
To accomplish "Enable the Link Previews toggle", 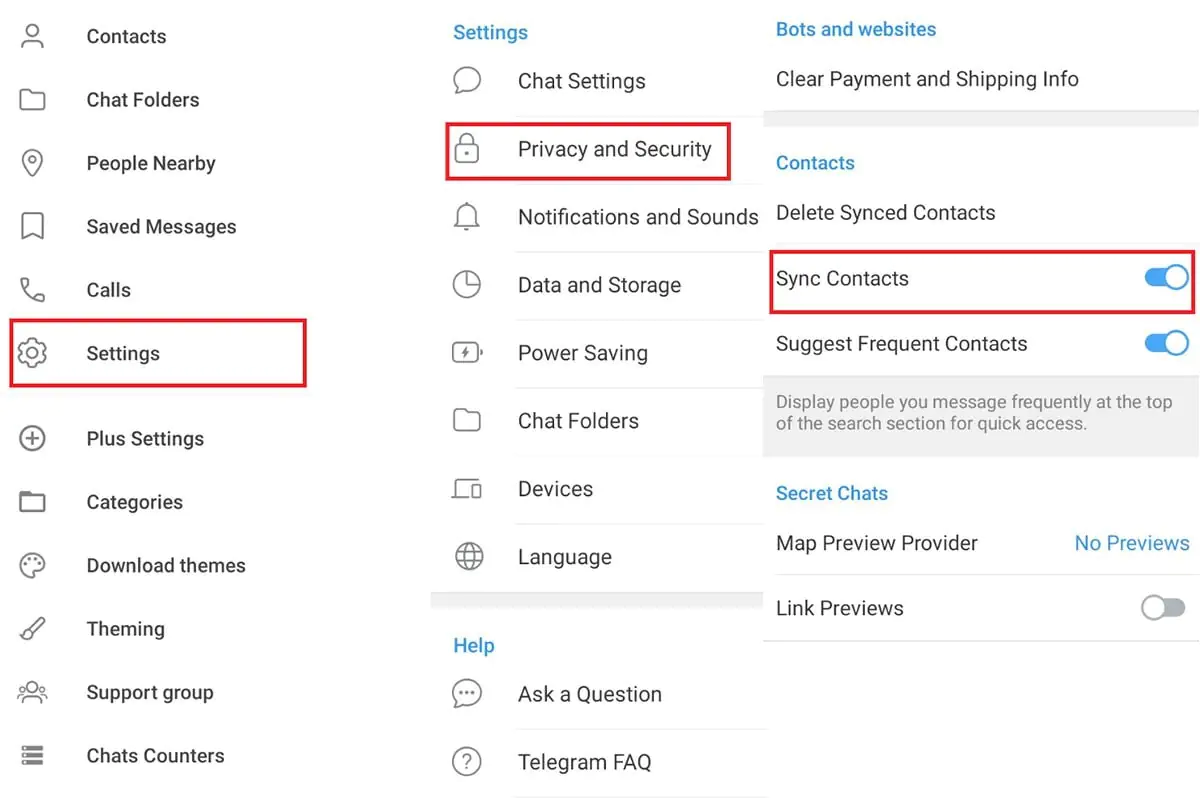I will pyautogui.click(x=1164, y=608).
